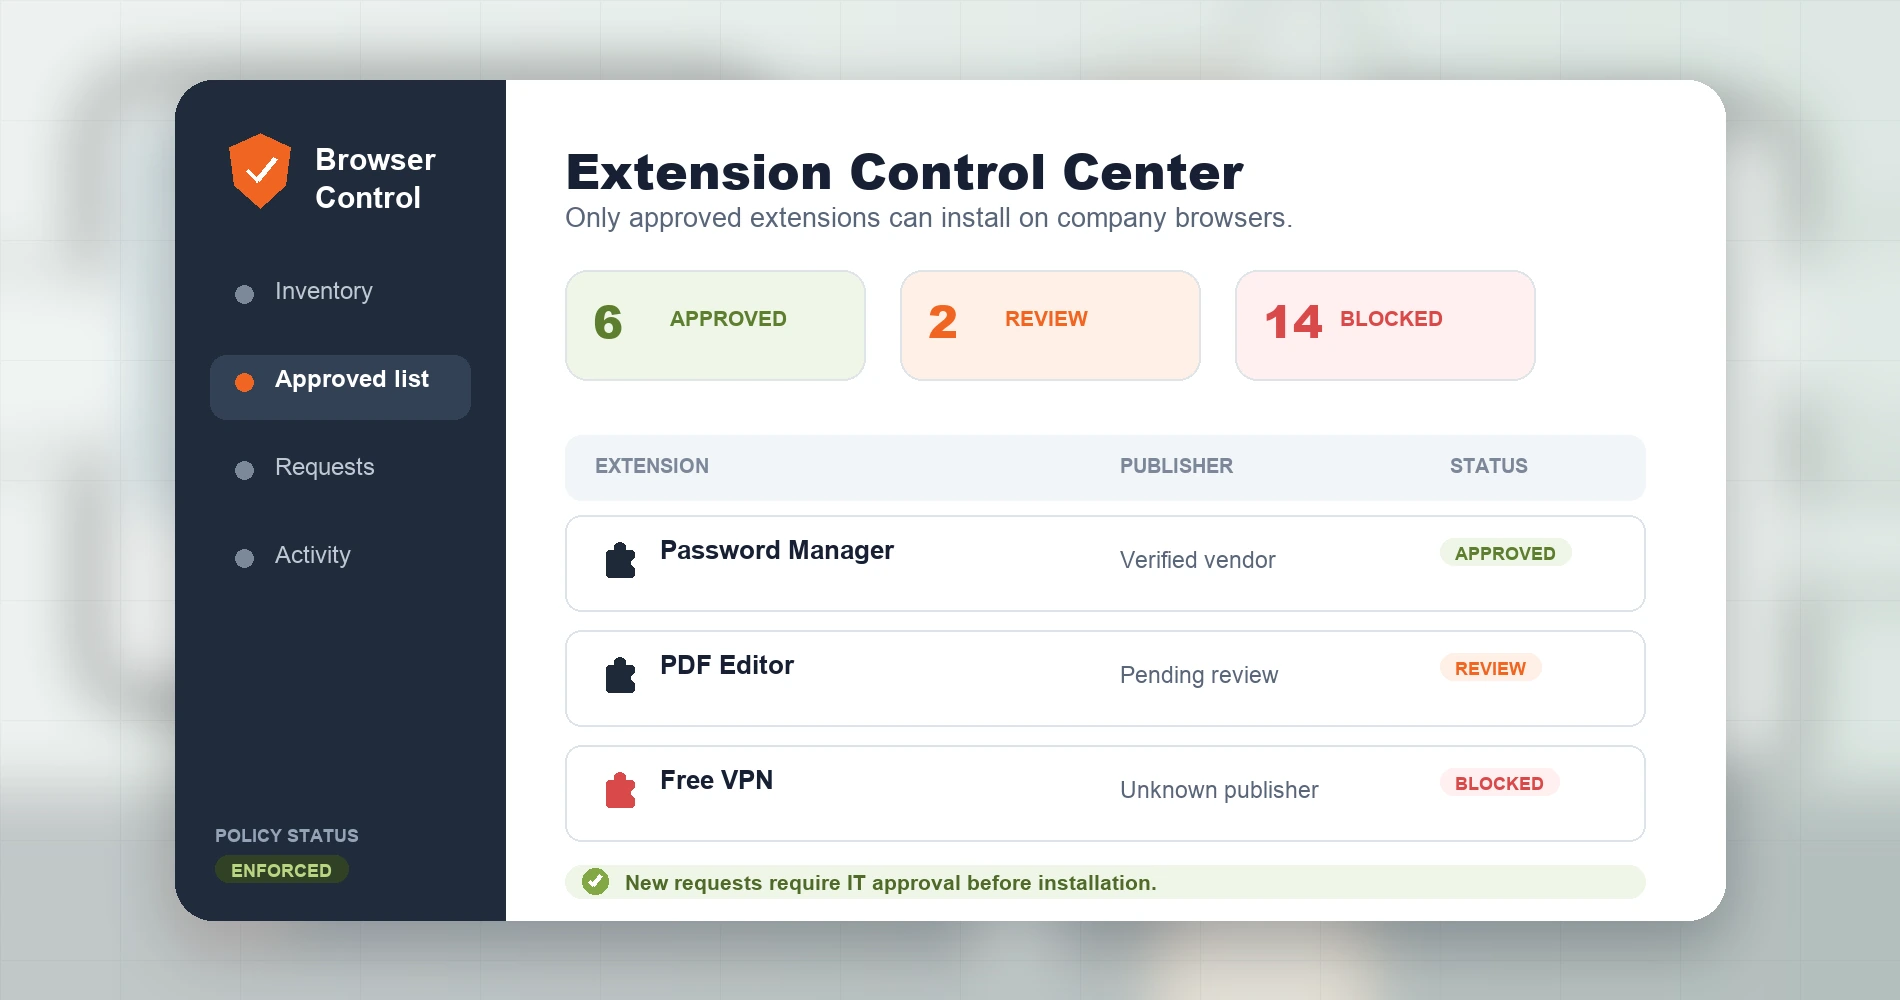Sort by the Status column header
Viewport: 1900px width, 1000px height.
coord(1489,466)
